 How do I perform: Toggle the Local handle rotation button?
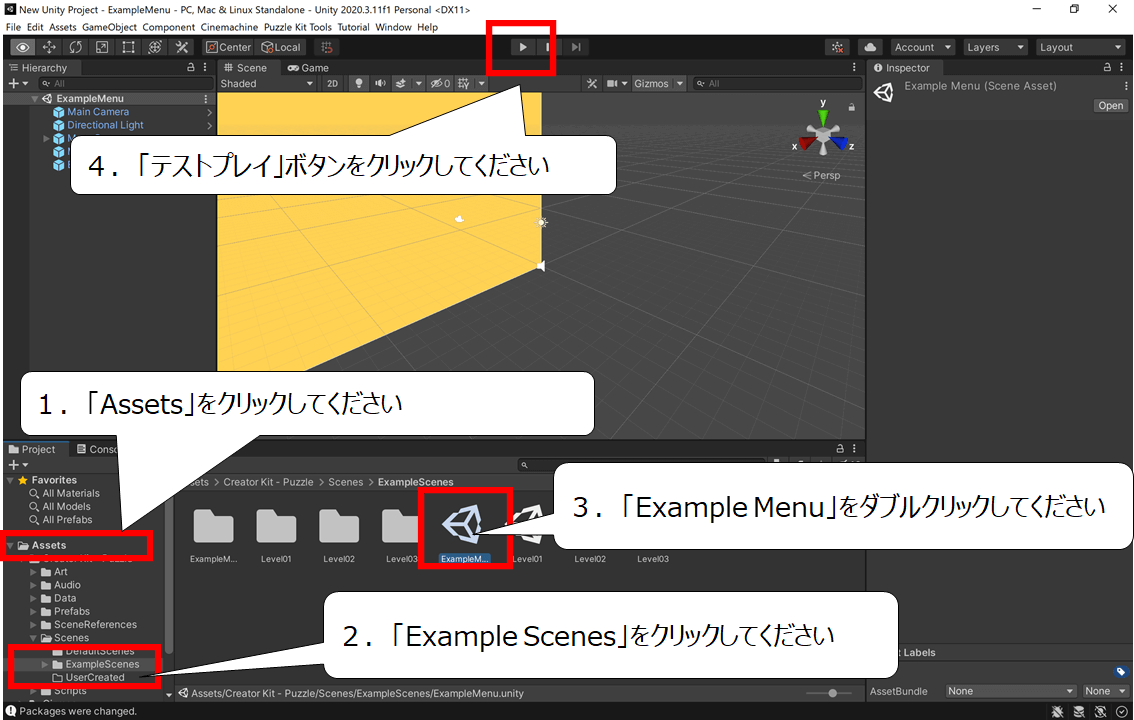pyautogui.click(x=281, y=47)
